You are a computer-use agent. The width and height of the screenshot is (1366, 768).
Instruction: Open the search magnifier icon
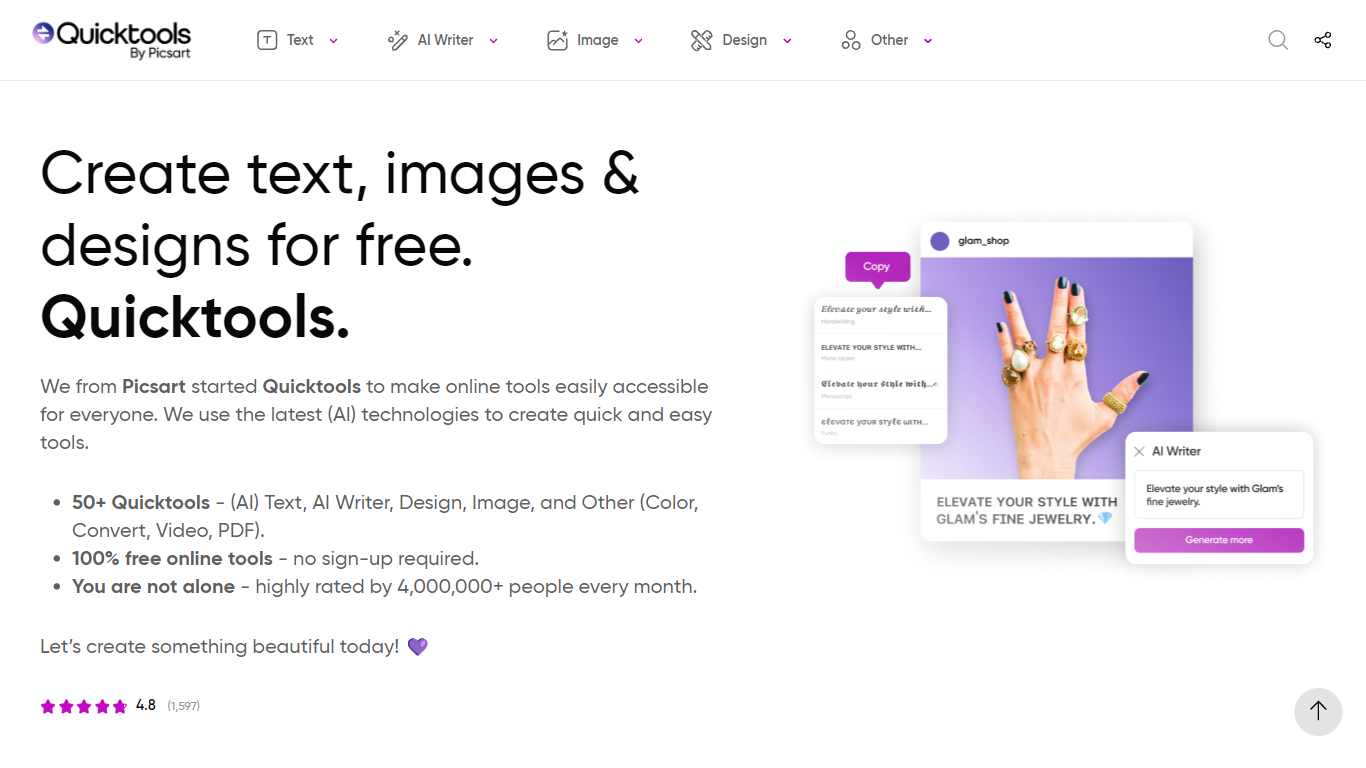tap(1278, 40)
